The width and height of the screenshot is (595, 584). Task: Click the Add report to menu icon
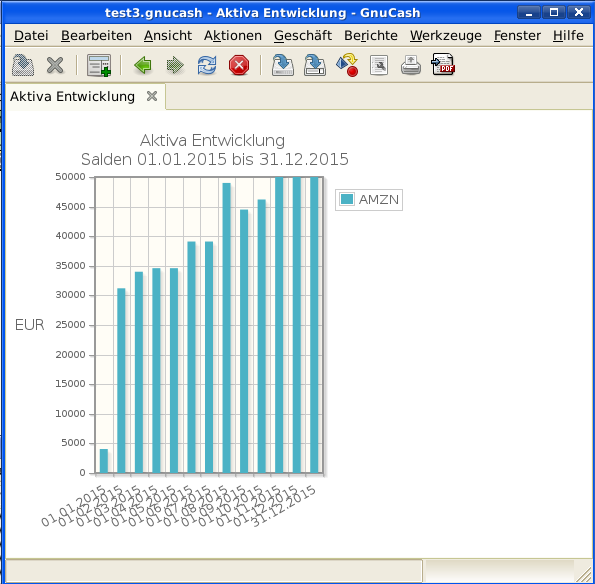tap(99, 65)
